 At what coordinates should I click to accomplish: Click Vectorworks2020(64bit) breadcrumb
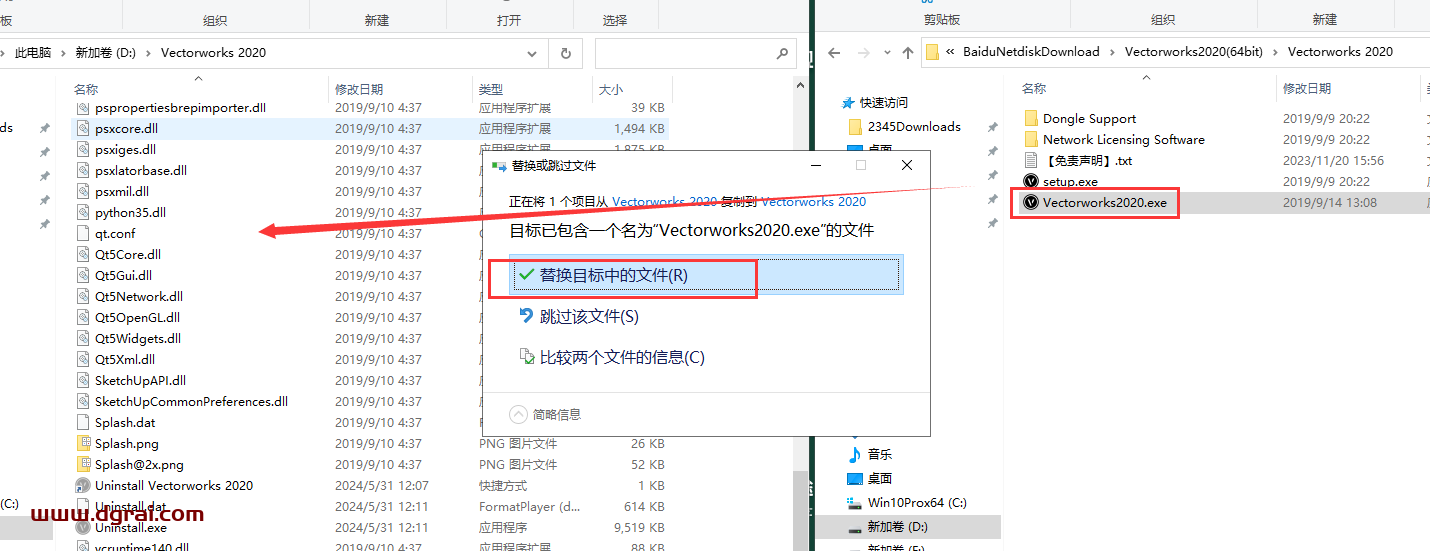[1194, 52]
